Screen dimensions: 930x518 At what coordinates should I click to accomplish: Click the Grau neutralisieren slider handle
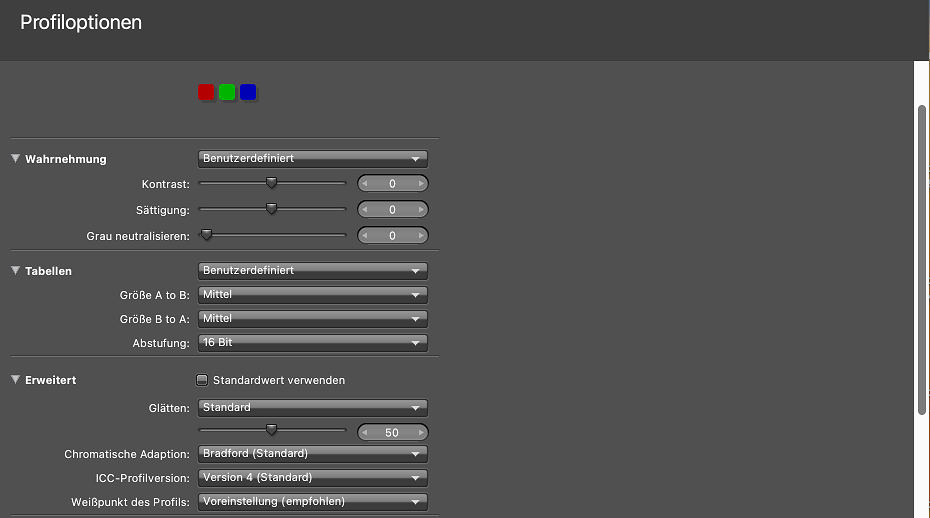(x=206, y=235)
